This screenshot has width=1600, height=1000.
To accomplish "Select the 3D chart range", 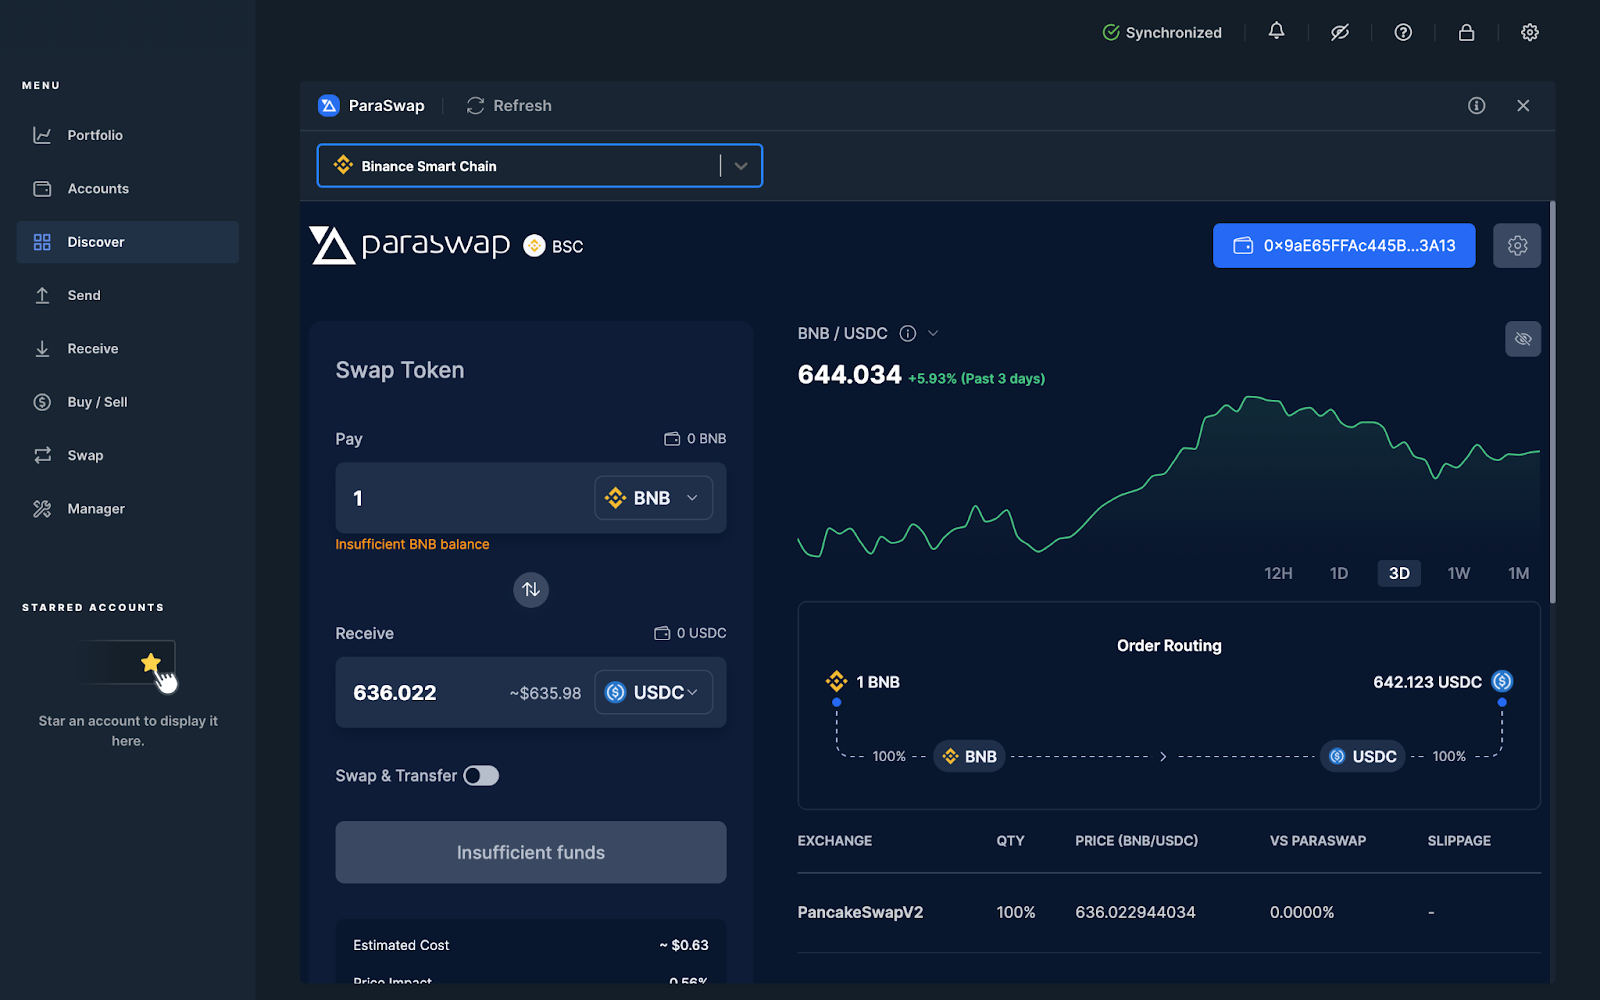I will [x=1399, y=573].
